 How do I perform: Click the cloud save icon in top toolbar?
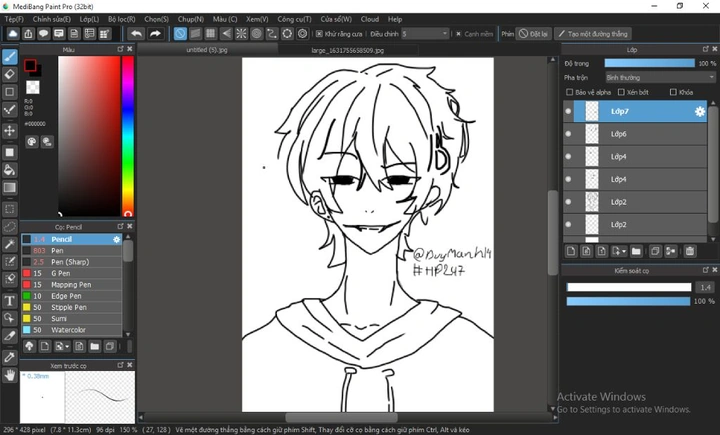(13, 34)
